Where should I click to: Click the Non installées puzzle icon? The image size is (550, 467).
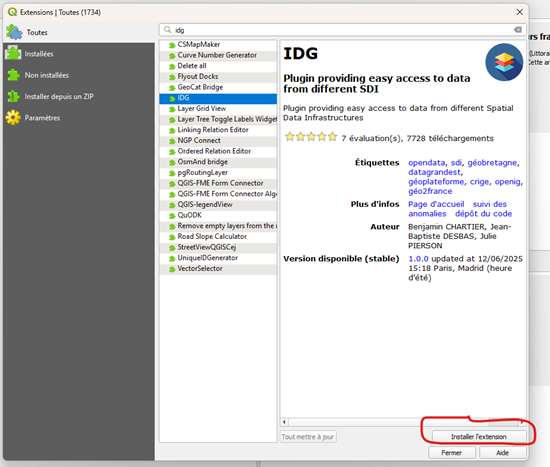click(x=13, y=75)
